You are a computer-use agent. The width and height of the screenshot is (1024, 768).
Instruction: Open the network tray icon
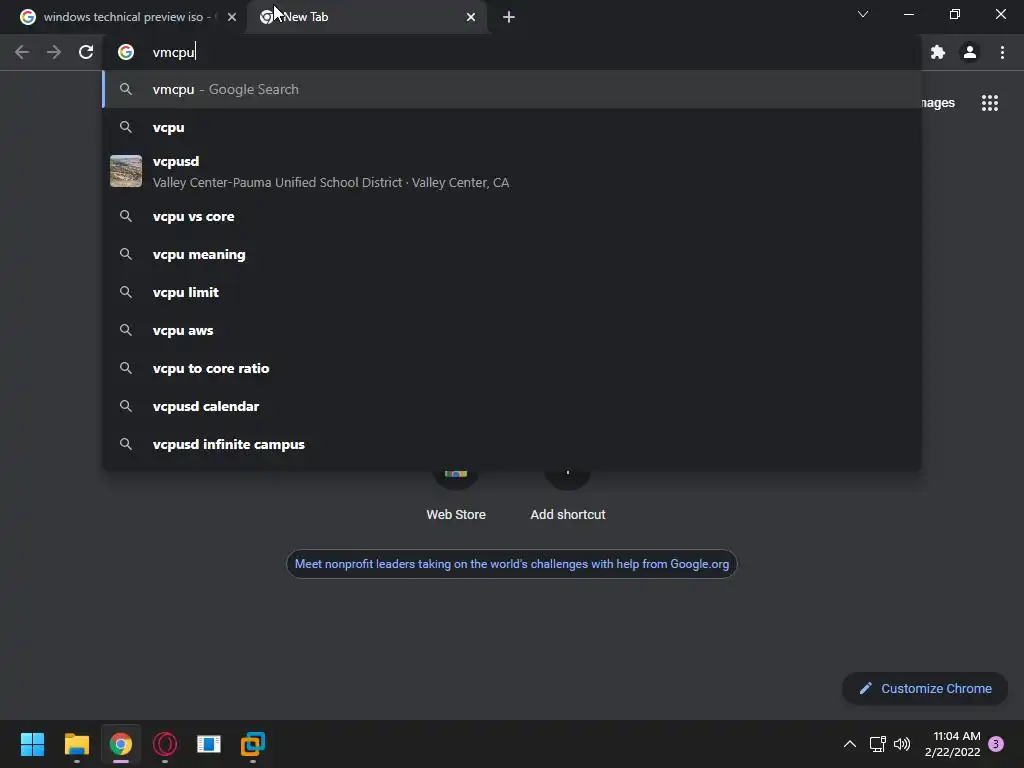[x=877, y=744]
